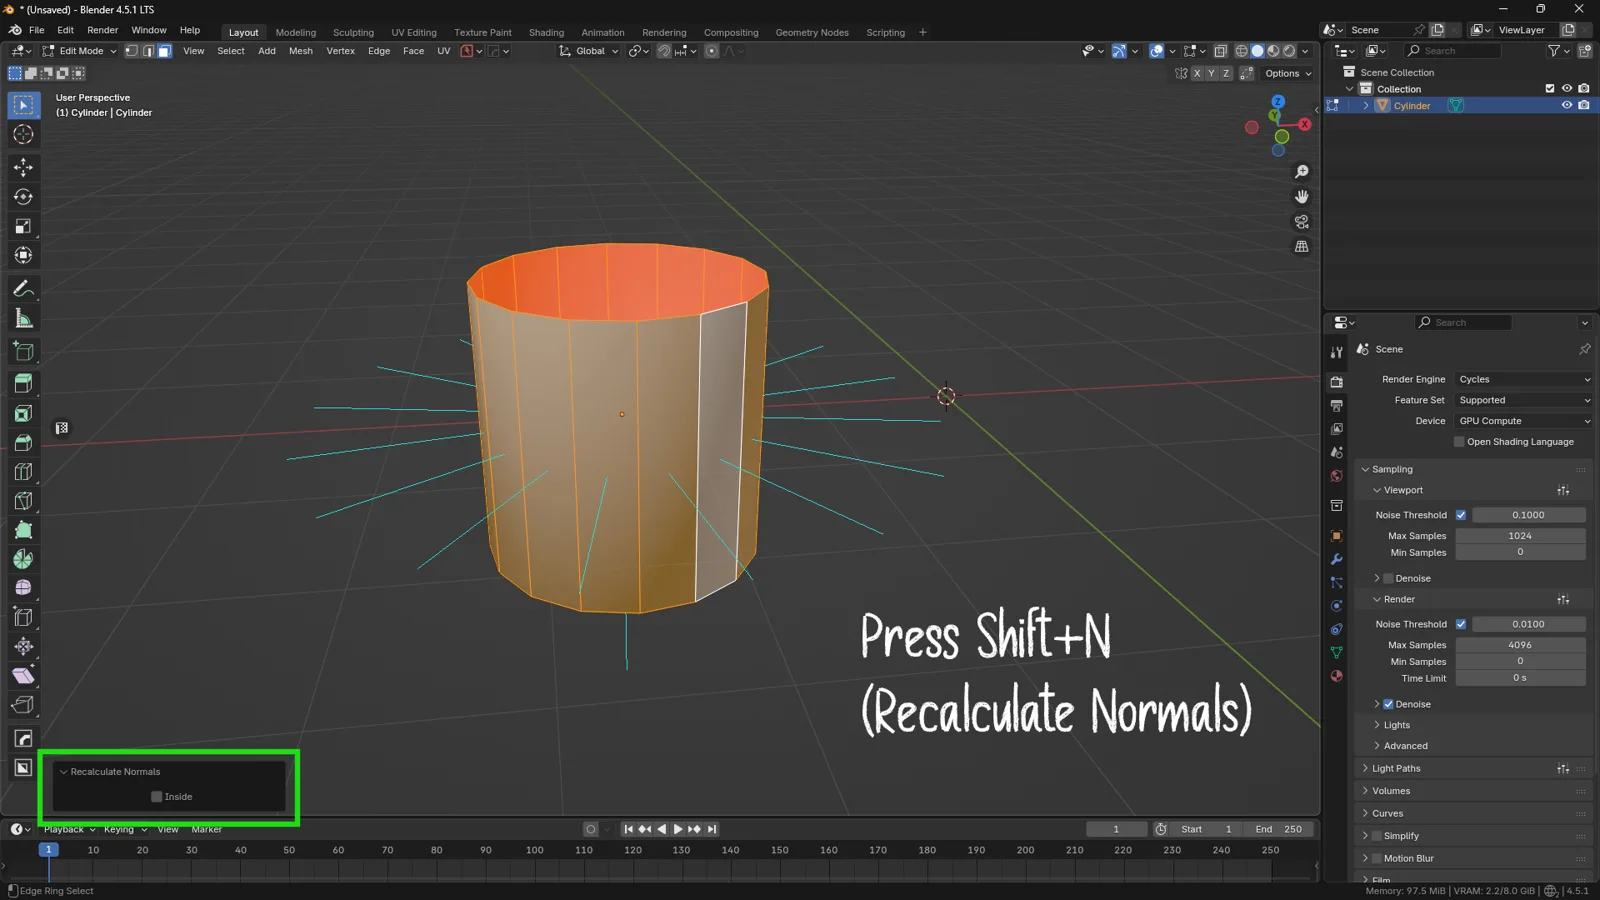
Task: Collapse the Sampling panel
Action: coord(1392,469)
